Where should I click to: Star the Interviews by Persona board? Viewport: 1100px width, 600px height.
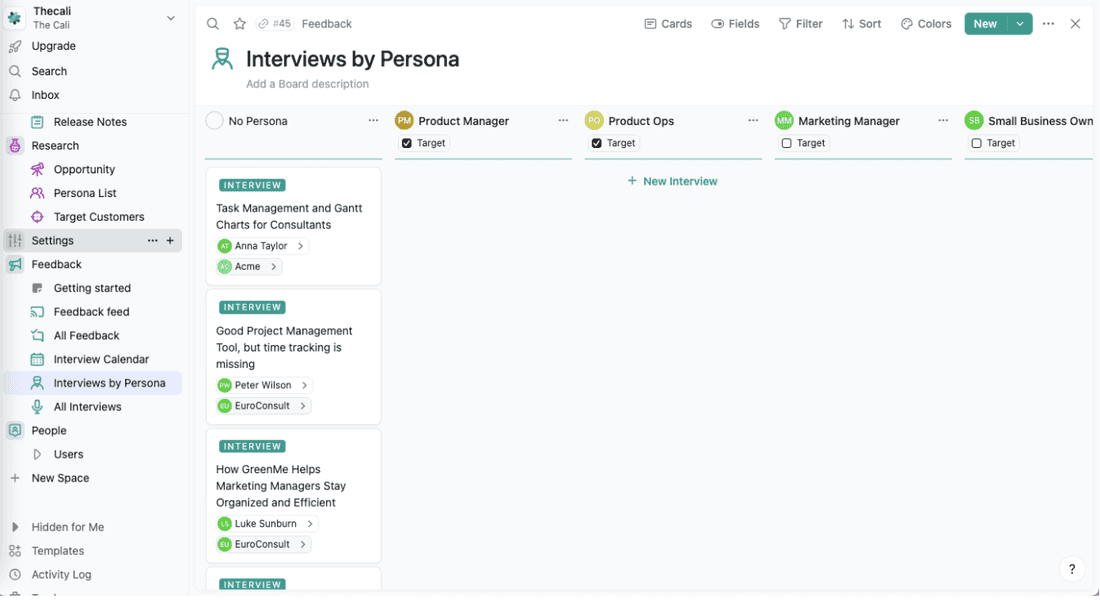(239, 23)
